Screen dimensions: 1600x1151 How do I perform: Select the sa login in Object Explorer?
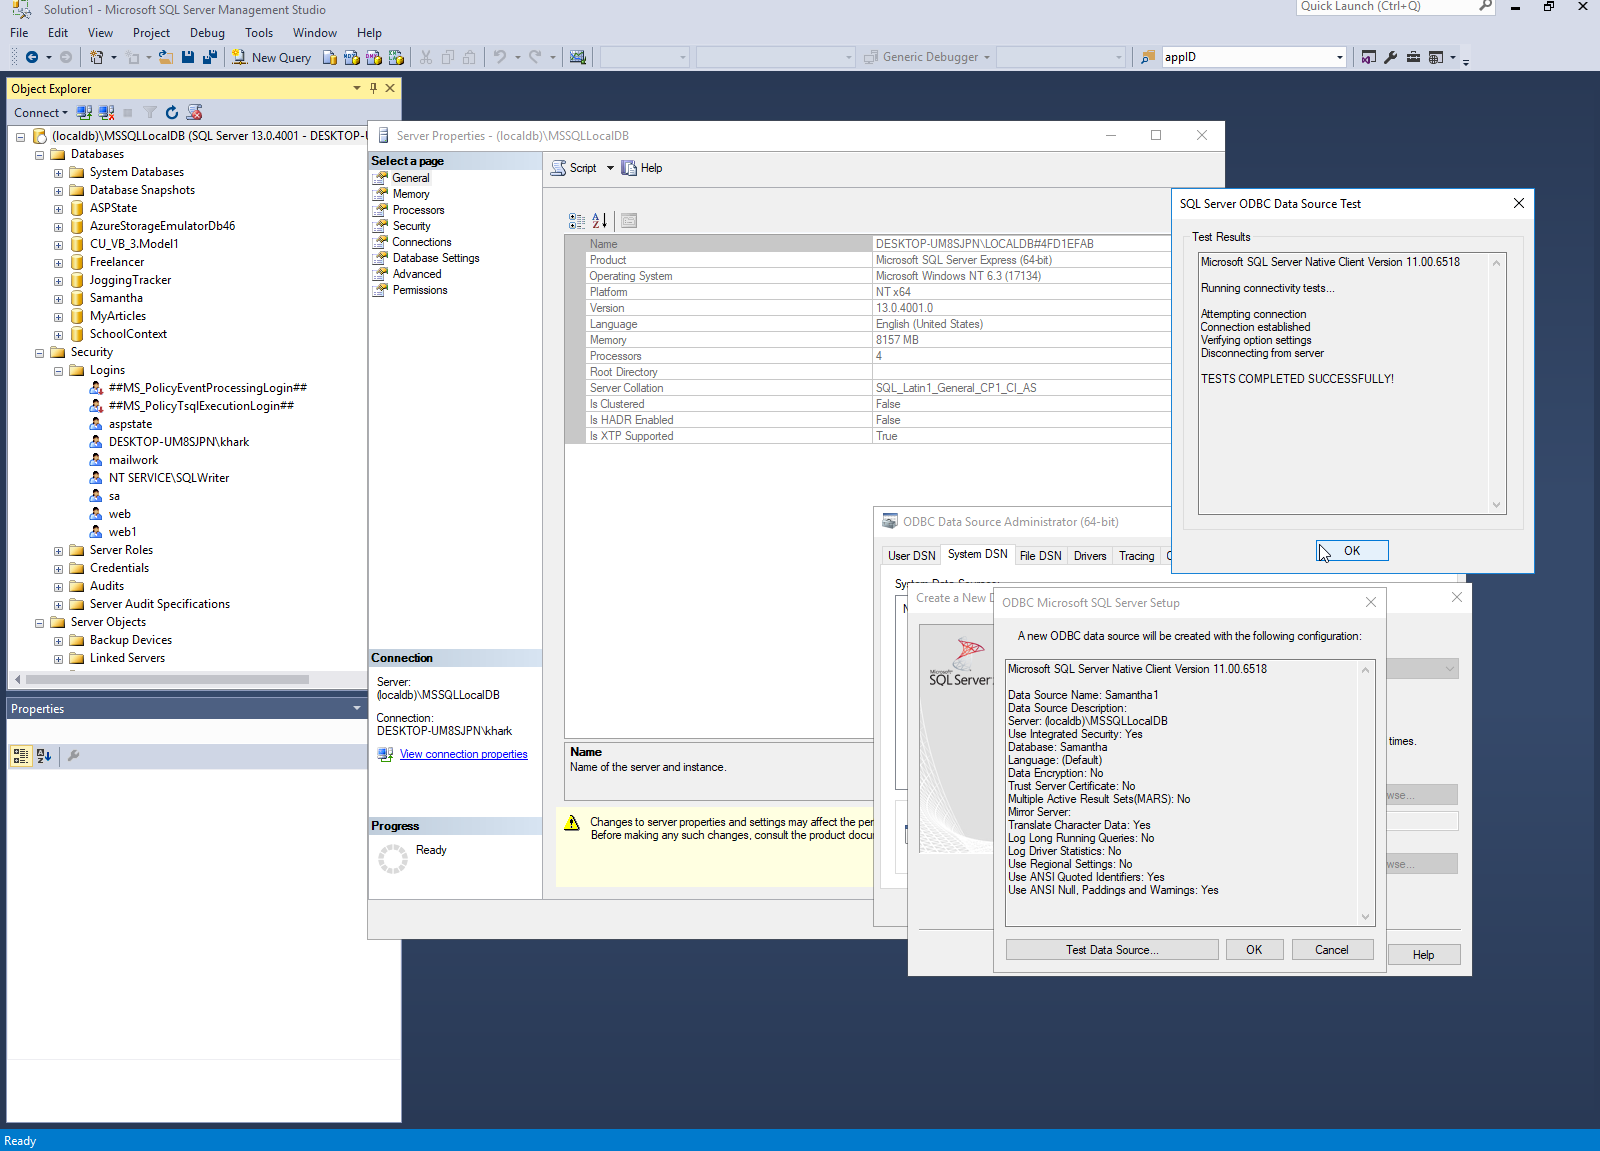[114, 496]
